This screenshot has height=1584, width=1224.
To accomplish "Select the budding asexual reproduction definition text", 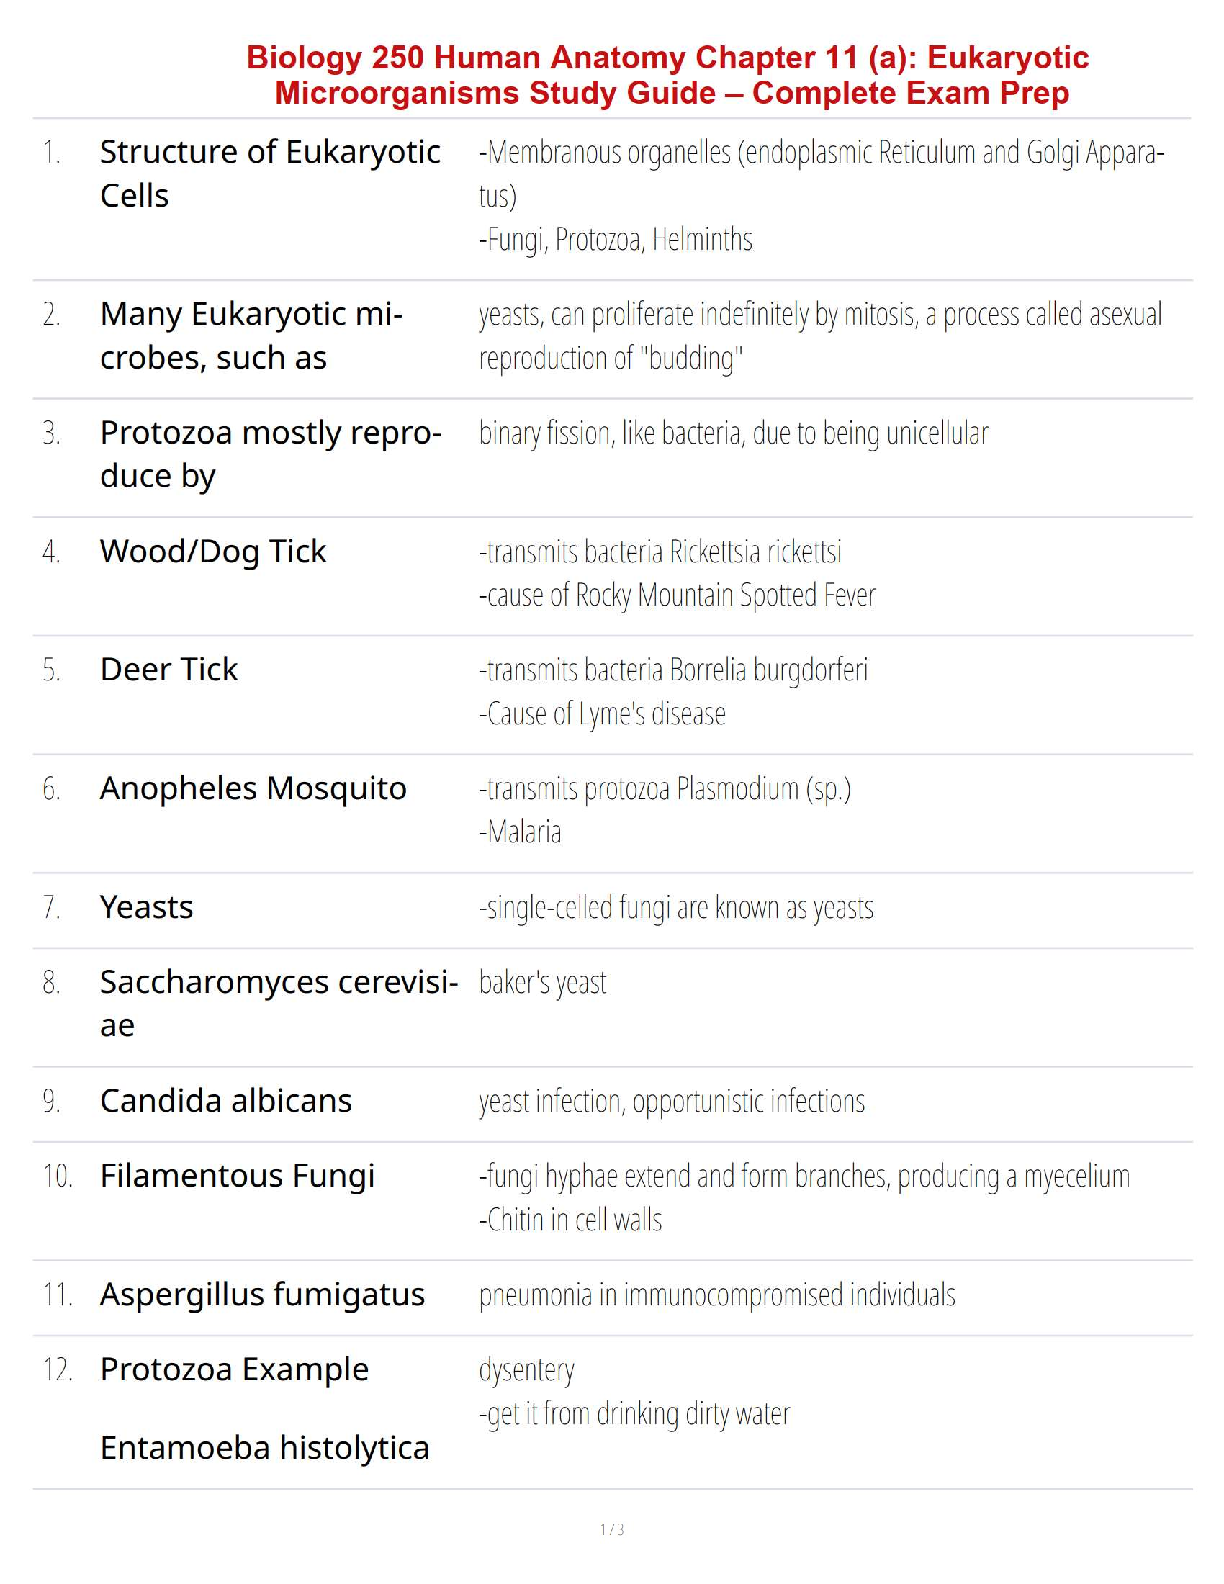I will [820, 336].
